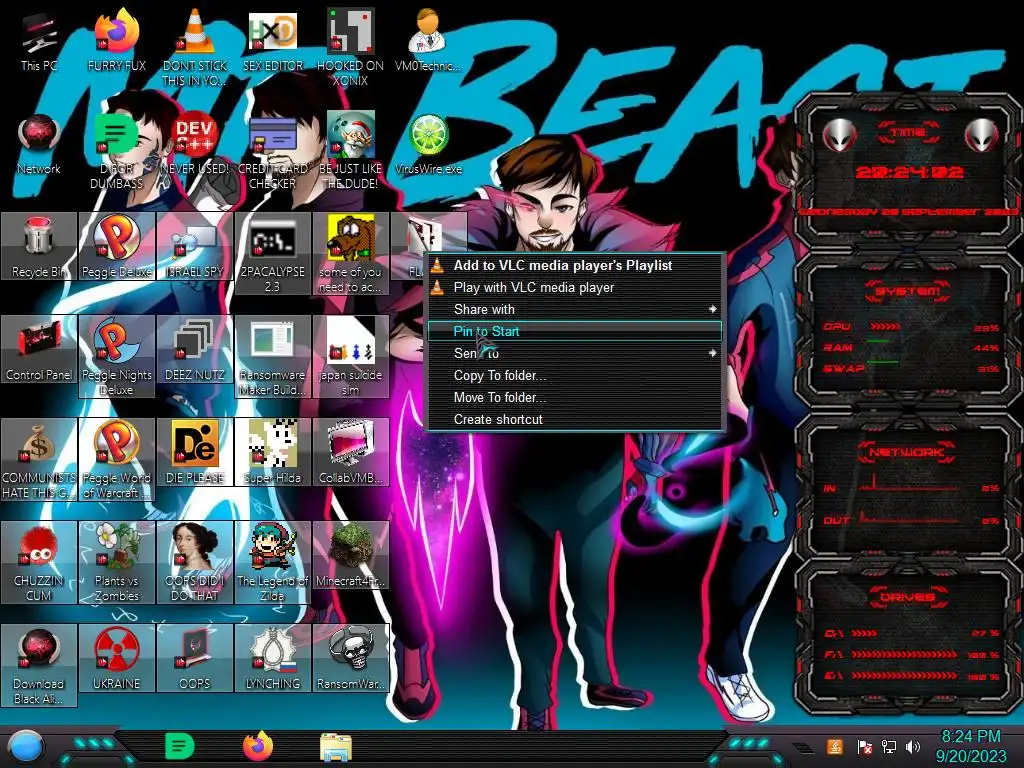Select the Peggle Nights Deluxe icon
The width and height of the screenshot is (1024, 768).
click(116, 357)
